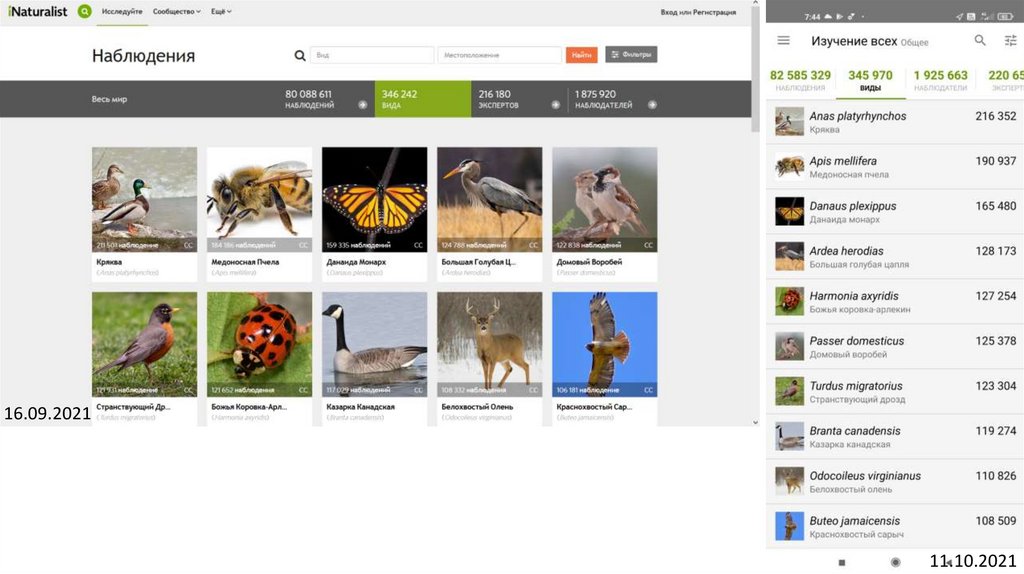Image resolution: width=1024 pixels, height=574 pixels.
Task: Click the Домовый Воробей name link
Action: tap(589, 262)
